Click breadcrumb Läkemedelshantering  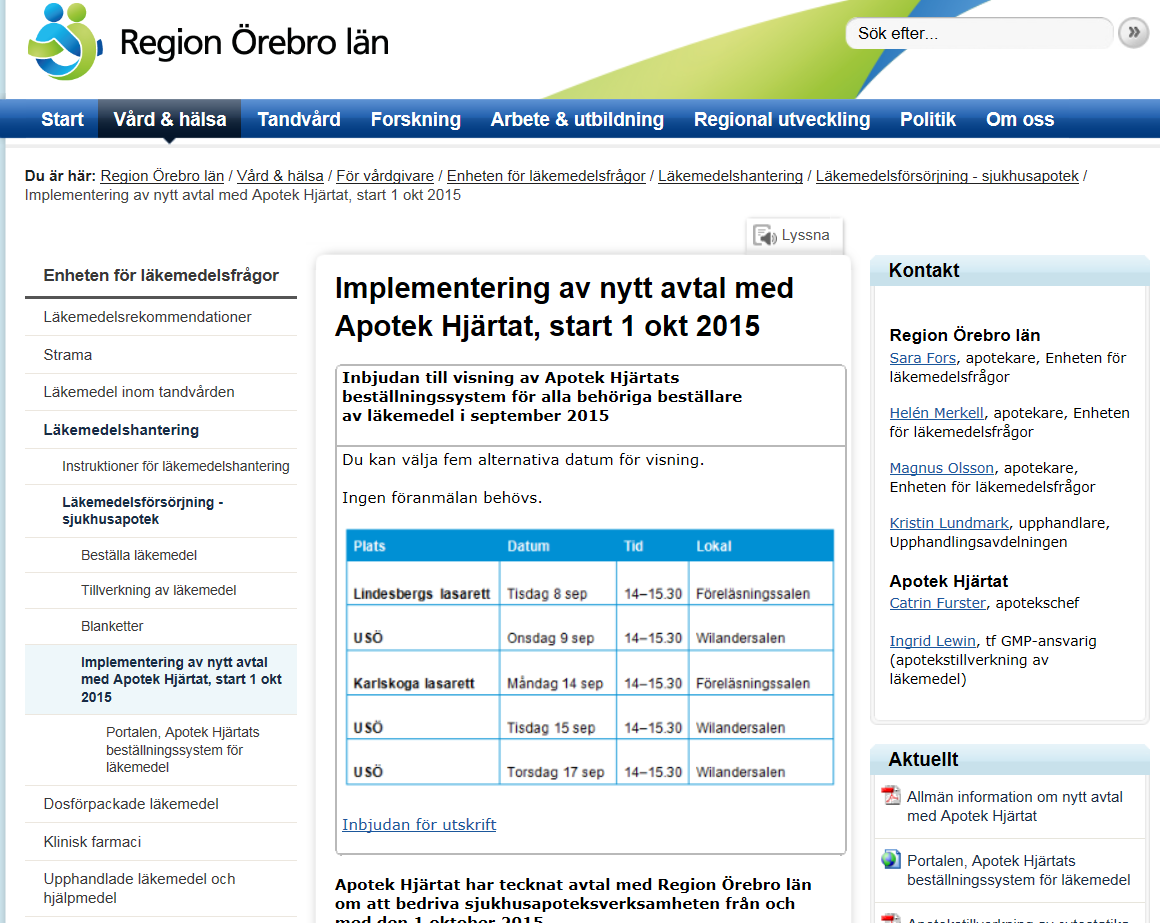[x=730, y=176]
